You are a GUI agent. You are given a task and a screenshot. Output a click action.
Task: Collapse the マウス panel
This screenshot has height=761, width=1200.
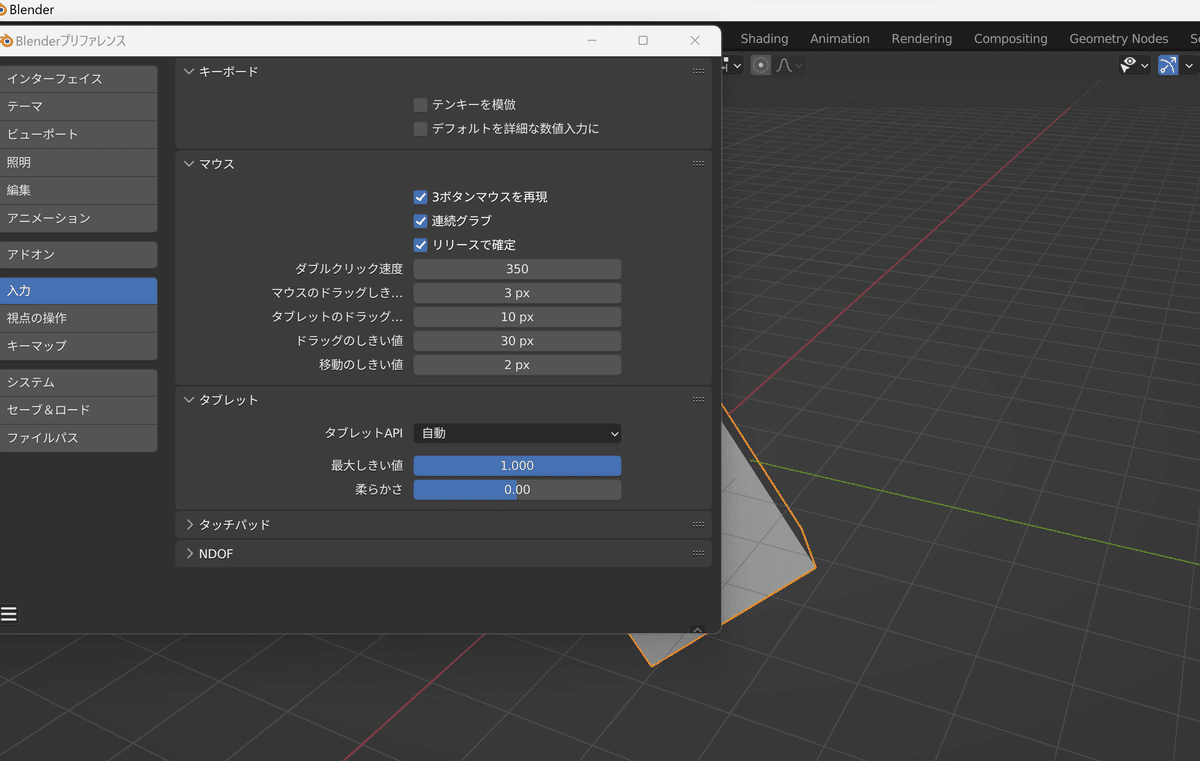pyautogui.click(x=190, y=164)
